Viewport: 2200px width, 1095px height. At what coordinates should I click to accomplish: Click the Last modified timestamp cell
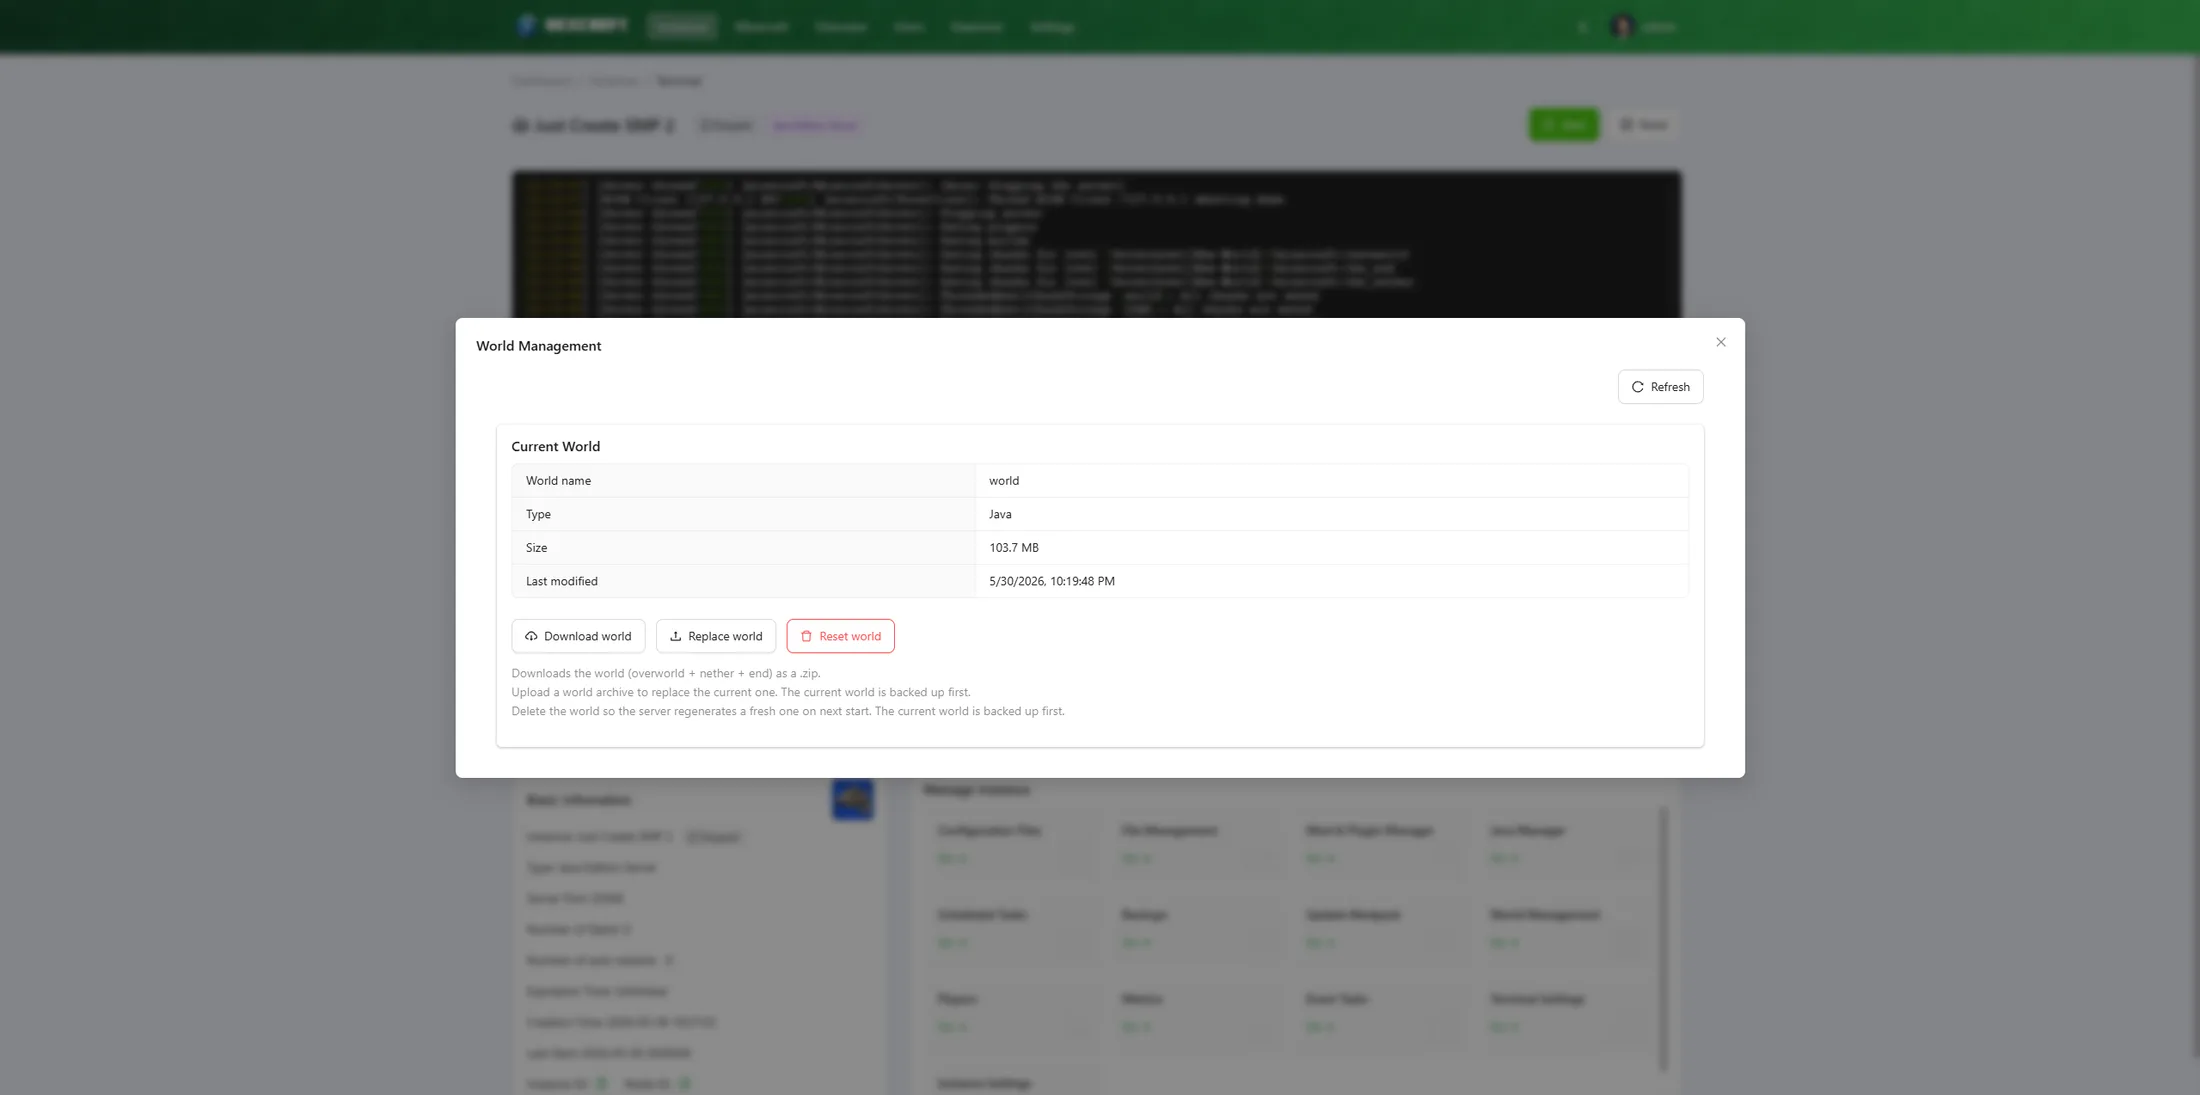(x=1332, y=581)
